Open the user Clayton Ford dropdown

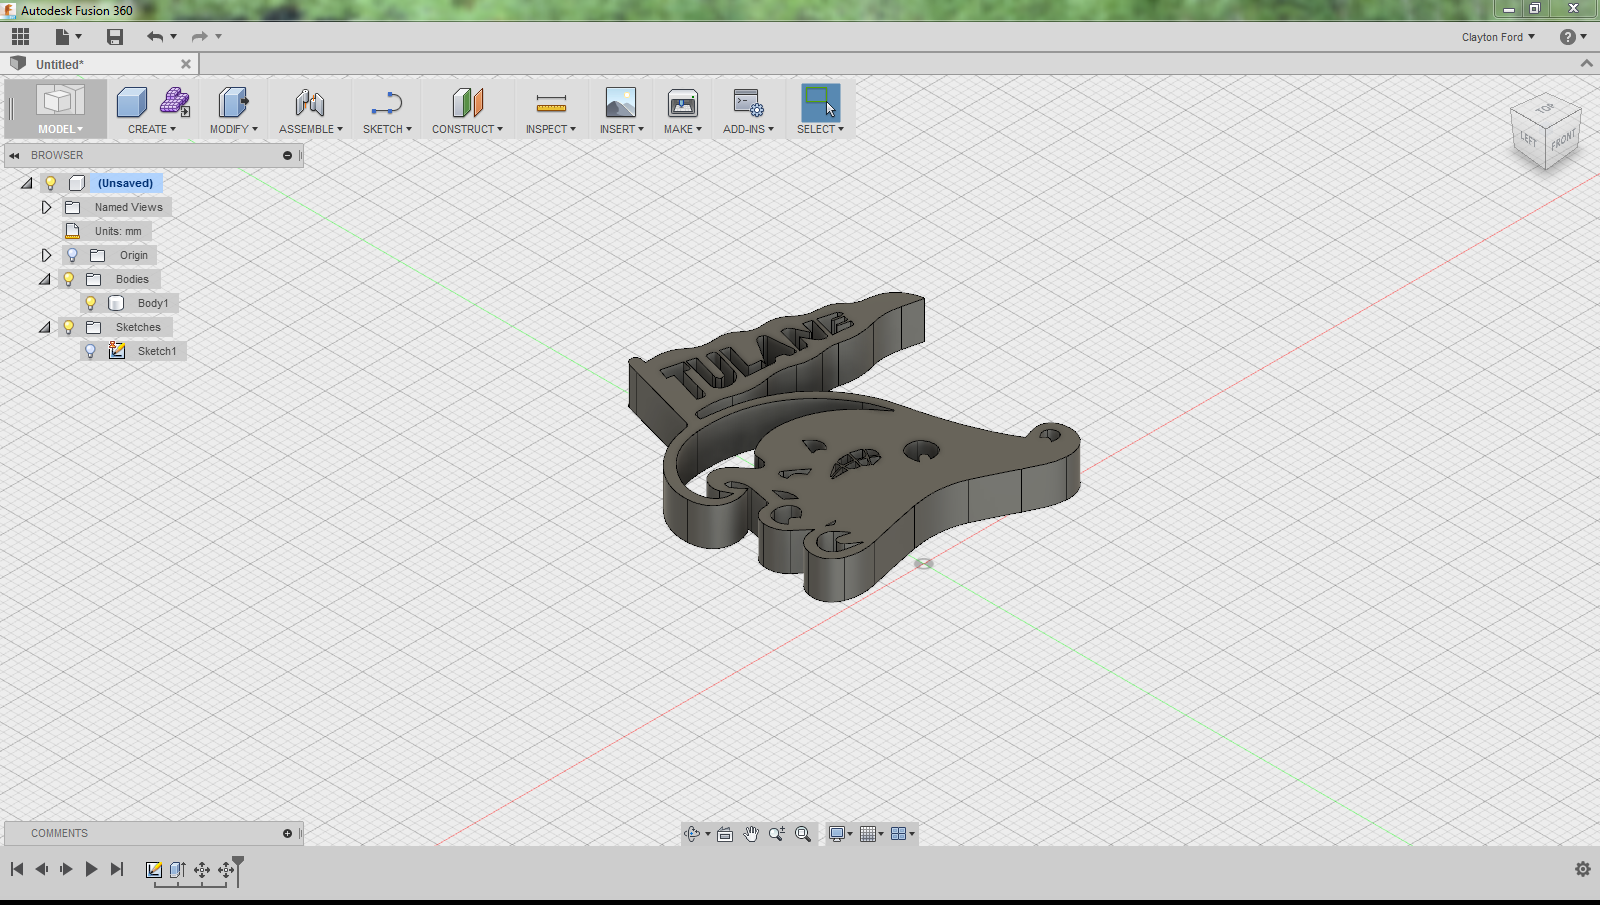(x=1497, y=37)
